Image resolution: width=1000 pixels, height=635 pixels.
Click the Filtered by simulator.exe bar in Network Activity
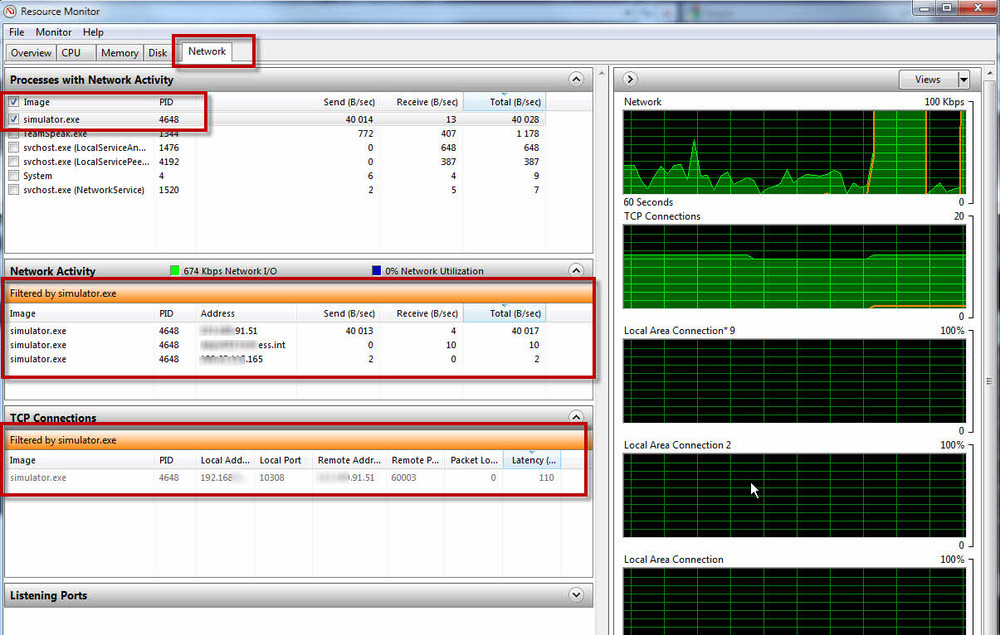[298, 293]
